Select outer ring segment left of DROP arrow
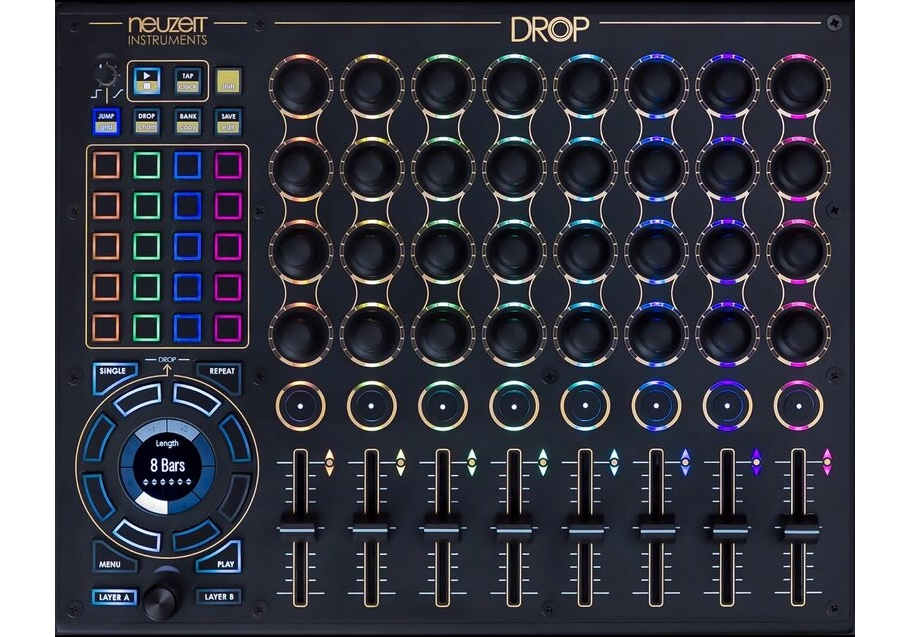Image resolution: width=910 pixels, height=637 pixels. [138, 398]
